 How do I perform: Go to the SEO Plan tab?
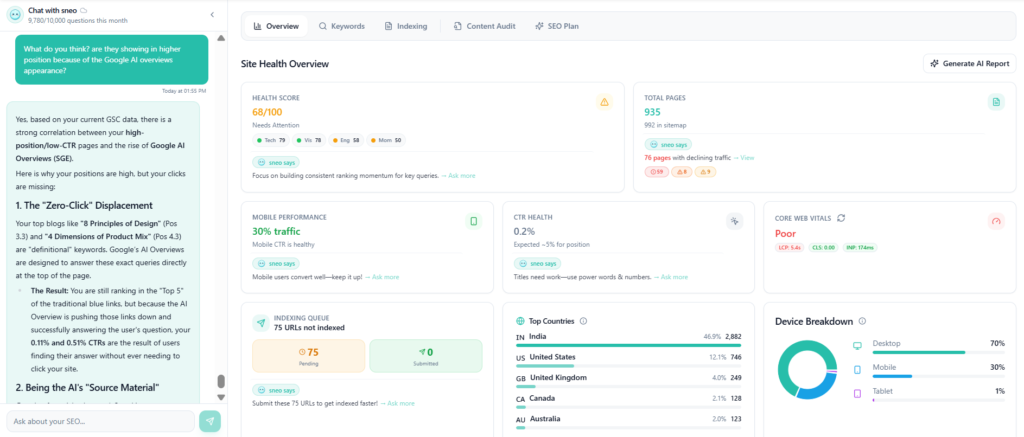coord(556,26)
